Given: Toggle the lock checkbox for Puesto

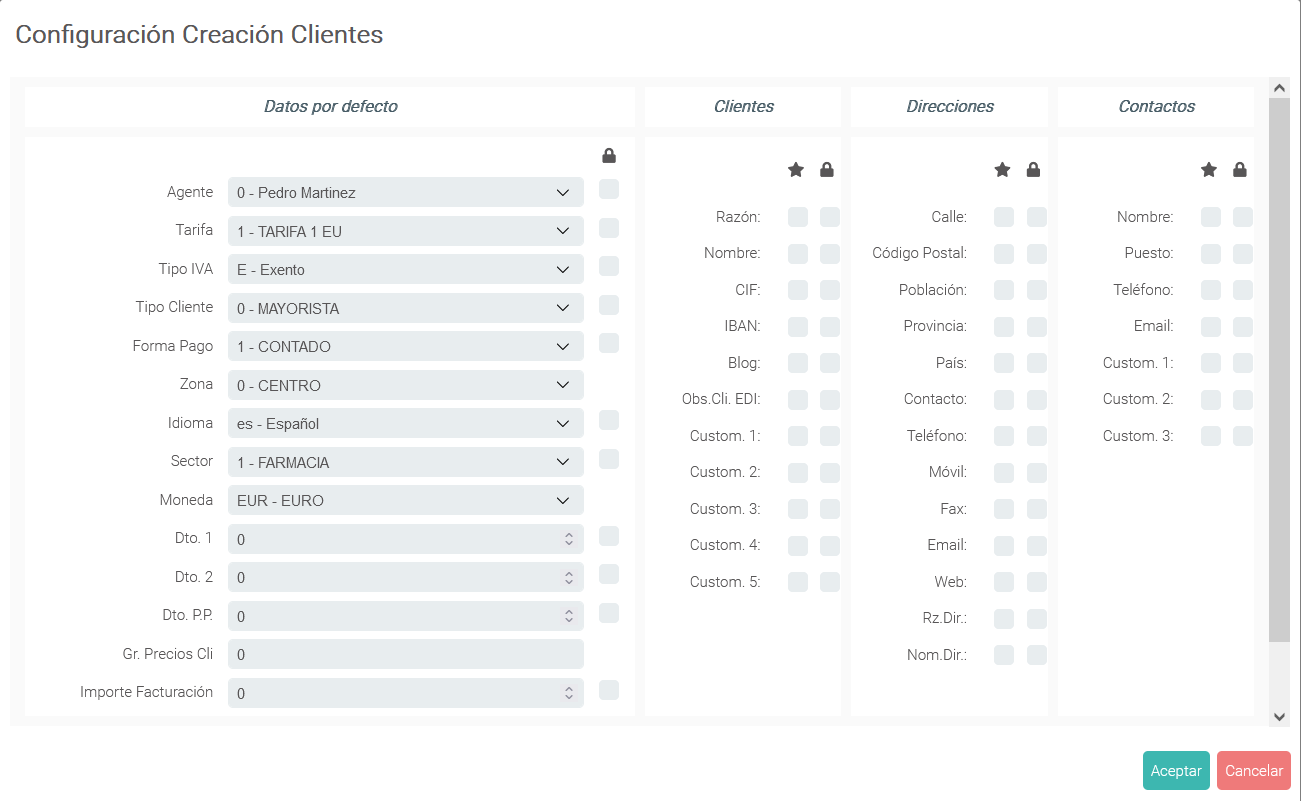Looking at the screenshot, I should [1243, 253].
